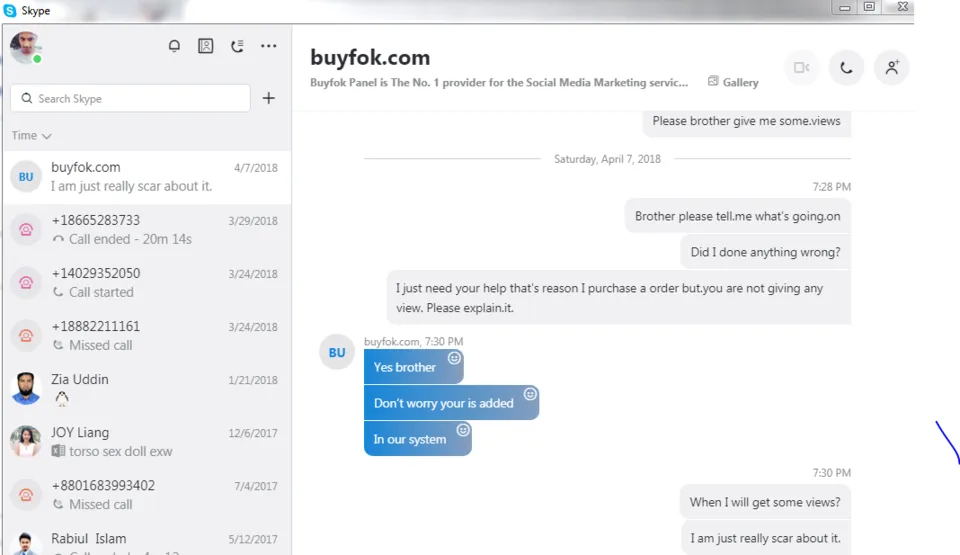Screen dimensions: 960x555
Task: Maximize the Skype window
Action: (869, 7)
